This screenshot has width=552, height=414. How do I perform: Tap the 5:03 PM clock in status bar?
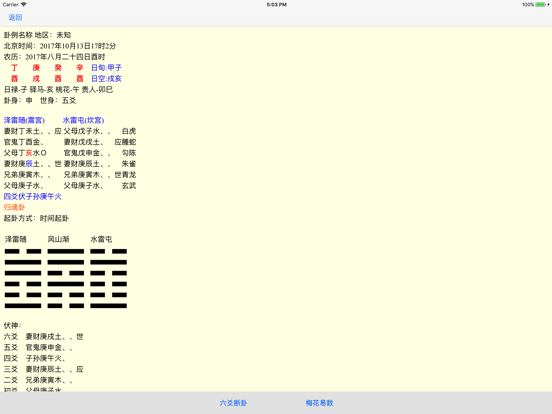[276, 5]
